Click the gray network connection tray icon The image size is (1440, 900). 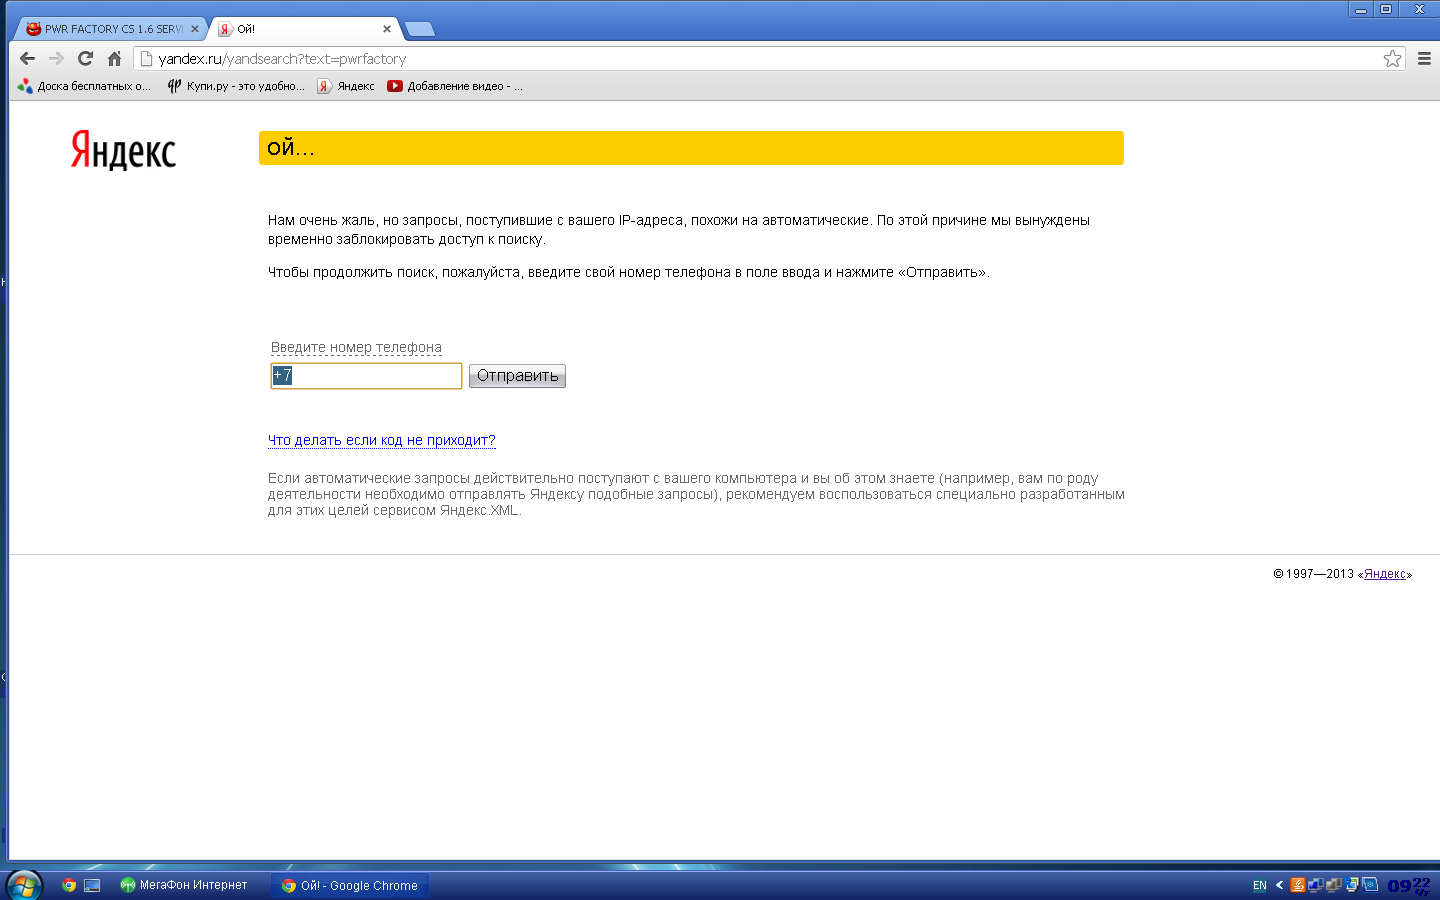1333,885
